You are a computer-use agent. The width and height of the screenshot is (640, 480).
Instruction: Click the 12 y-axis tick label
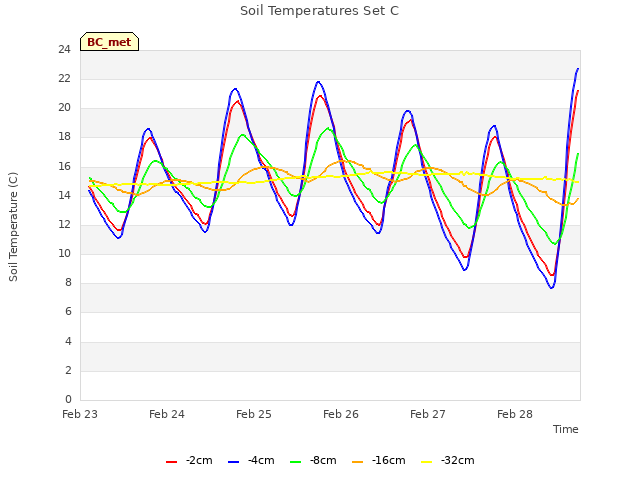pos(64,224)
